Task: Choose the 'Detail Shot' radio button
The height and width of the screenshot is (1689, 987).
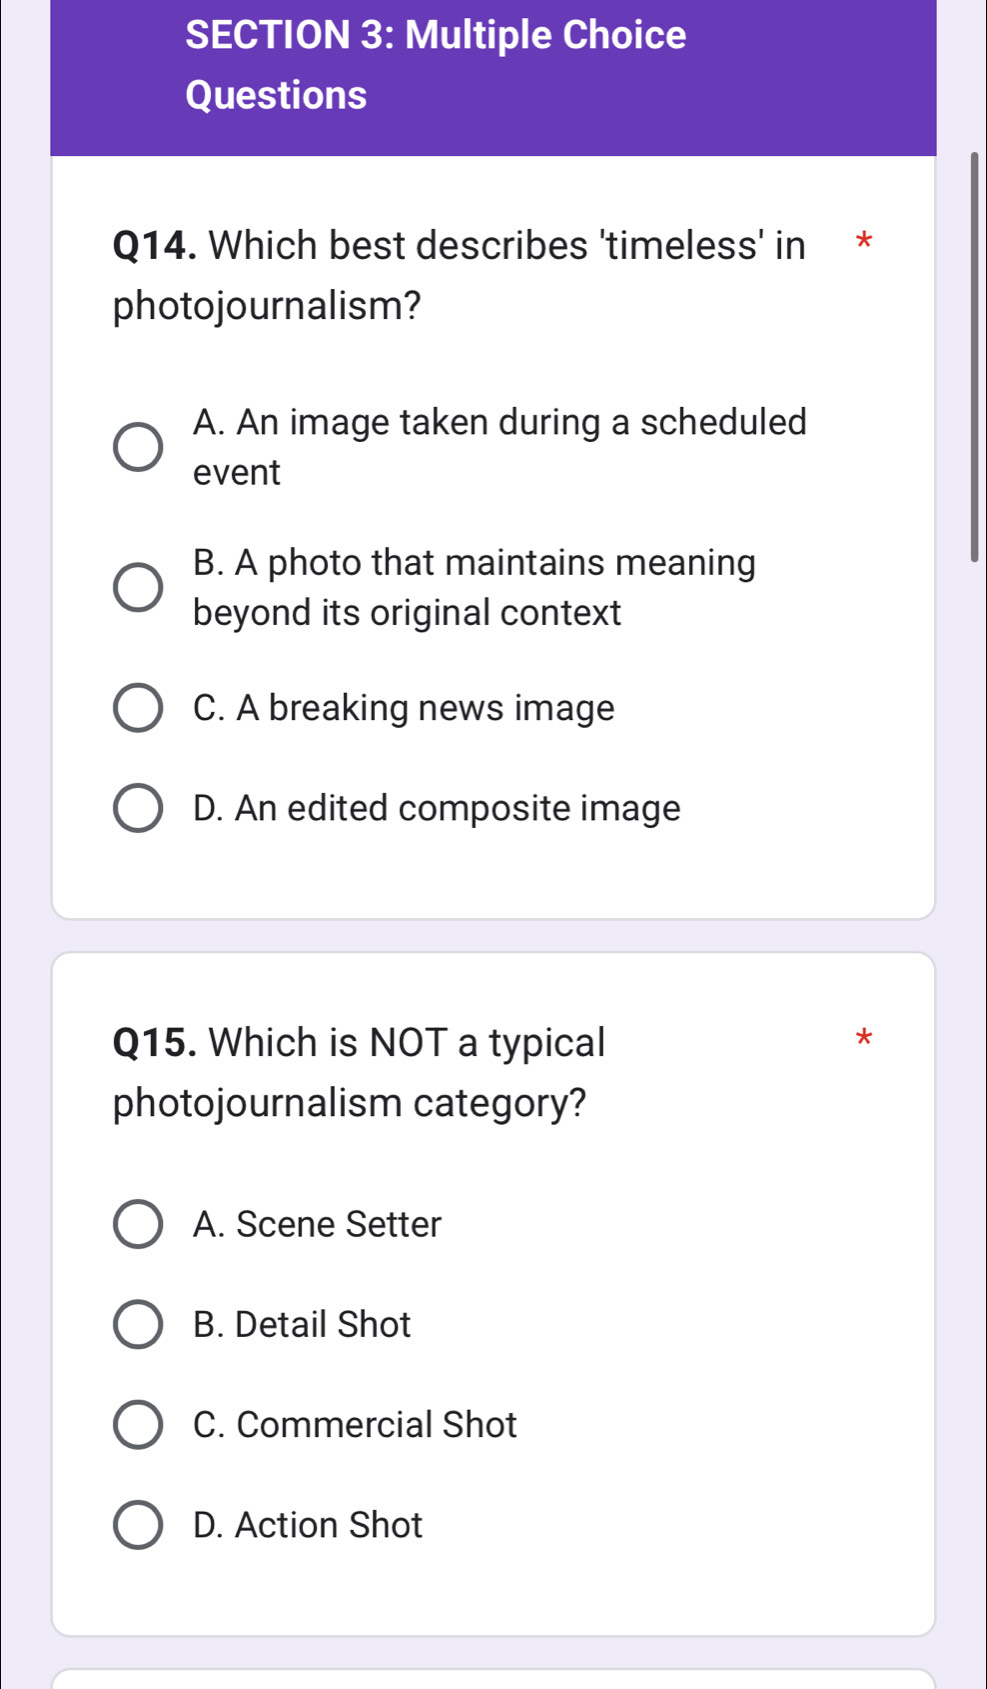Action: coord(137,1324)
